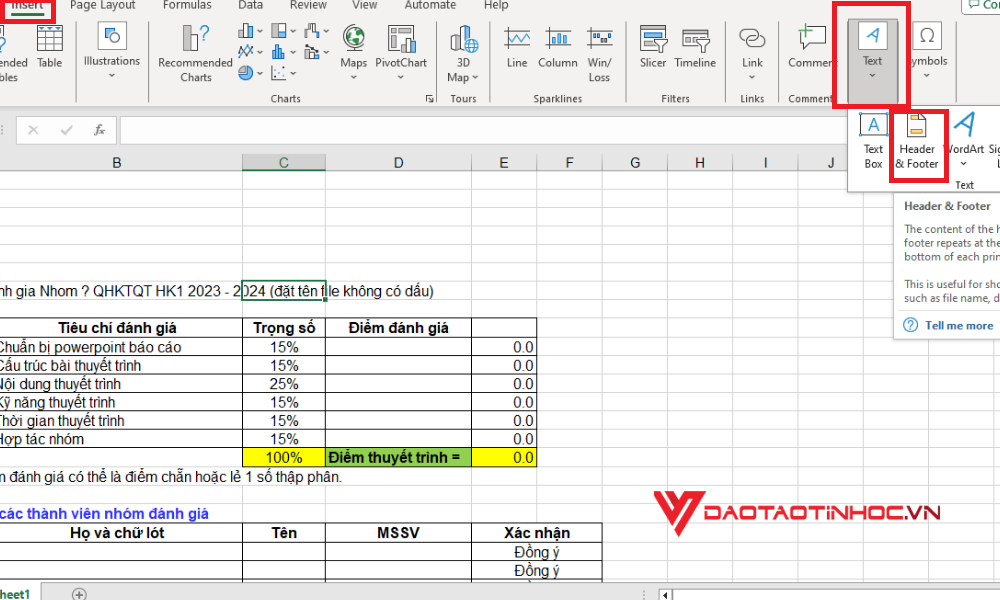Viewport: 1000px width, 600px height.
Task: Open the Charts dialog launcher
Action: click(430, 99)
